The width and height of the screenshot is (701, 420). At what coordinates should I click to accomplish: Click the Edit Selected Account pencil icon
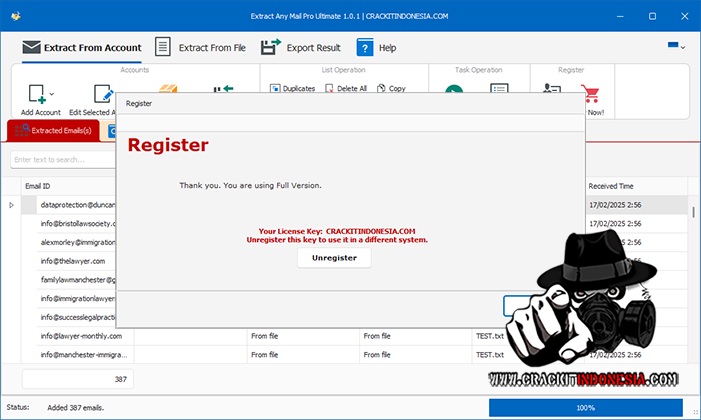pyautogui.click(x=103, y=94)
